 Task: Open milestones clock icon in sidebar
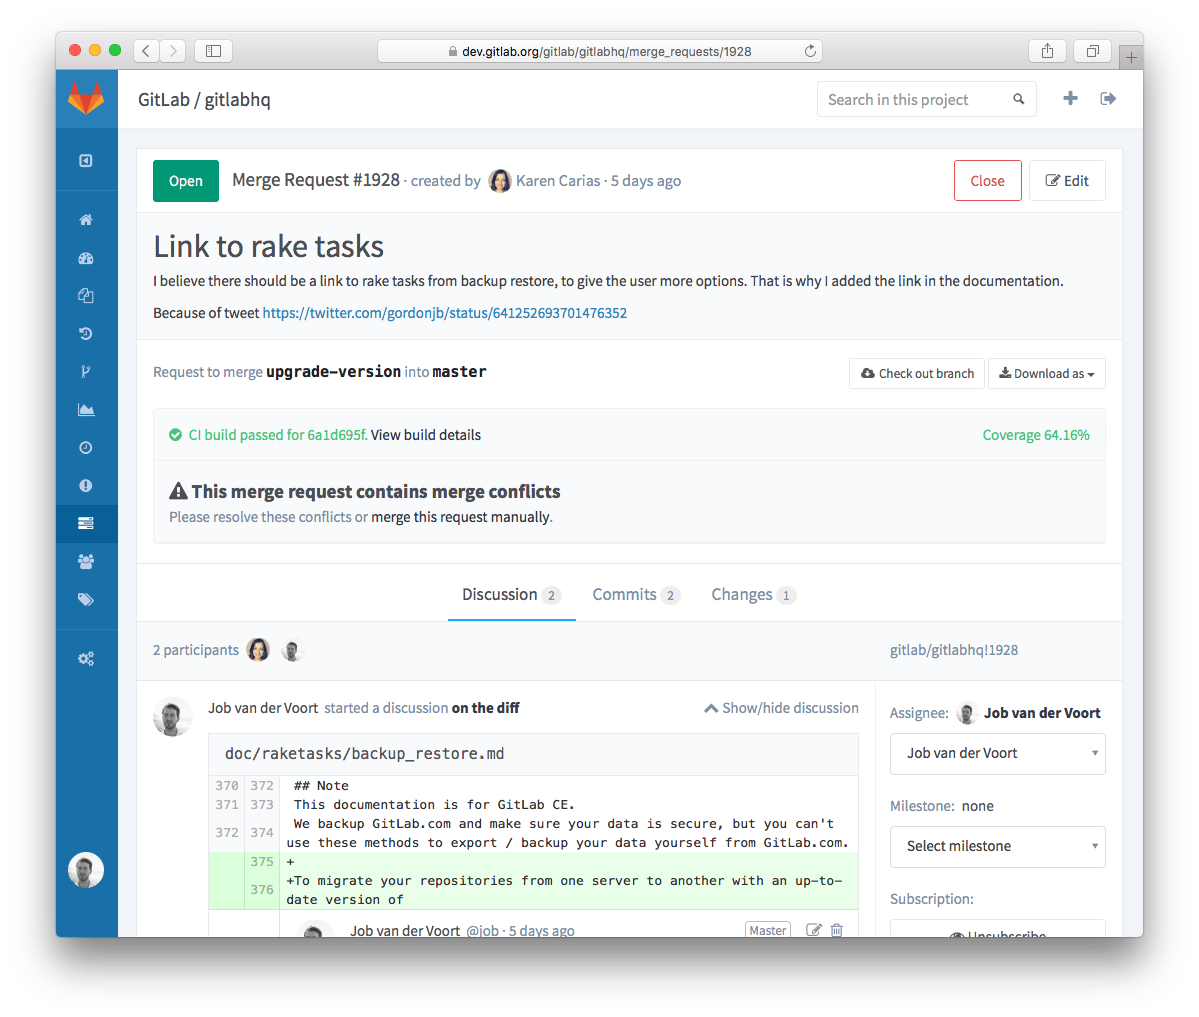pyautogui.click(x=86, y=447)
